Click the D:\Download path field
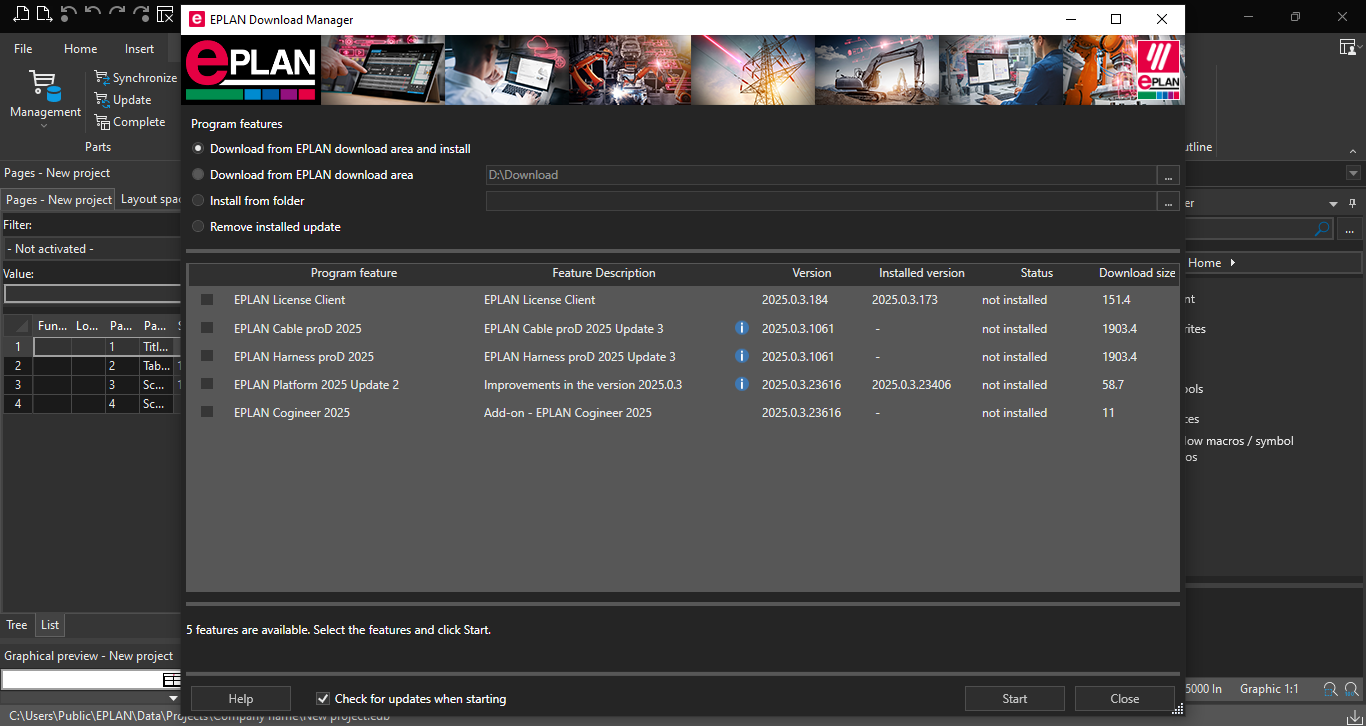Screen dimensions: 1366x726 (820, 175)
